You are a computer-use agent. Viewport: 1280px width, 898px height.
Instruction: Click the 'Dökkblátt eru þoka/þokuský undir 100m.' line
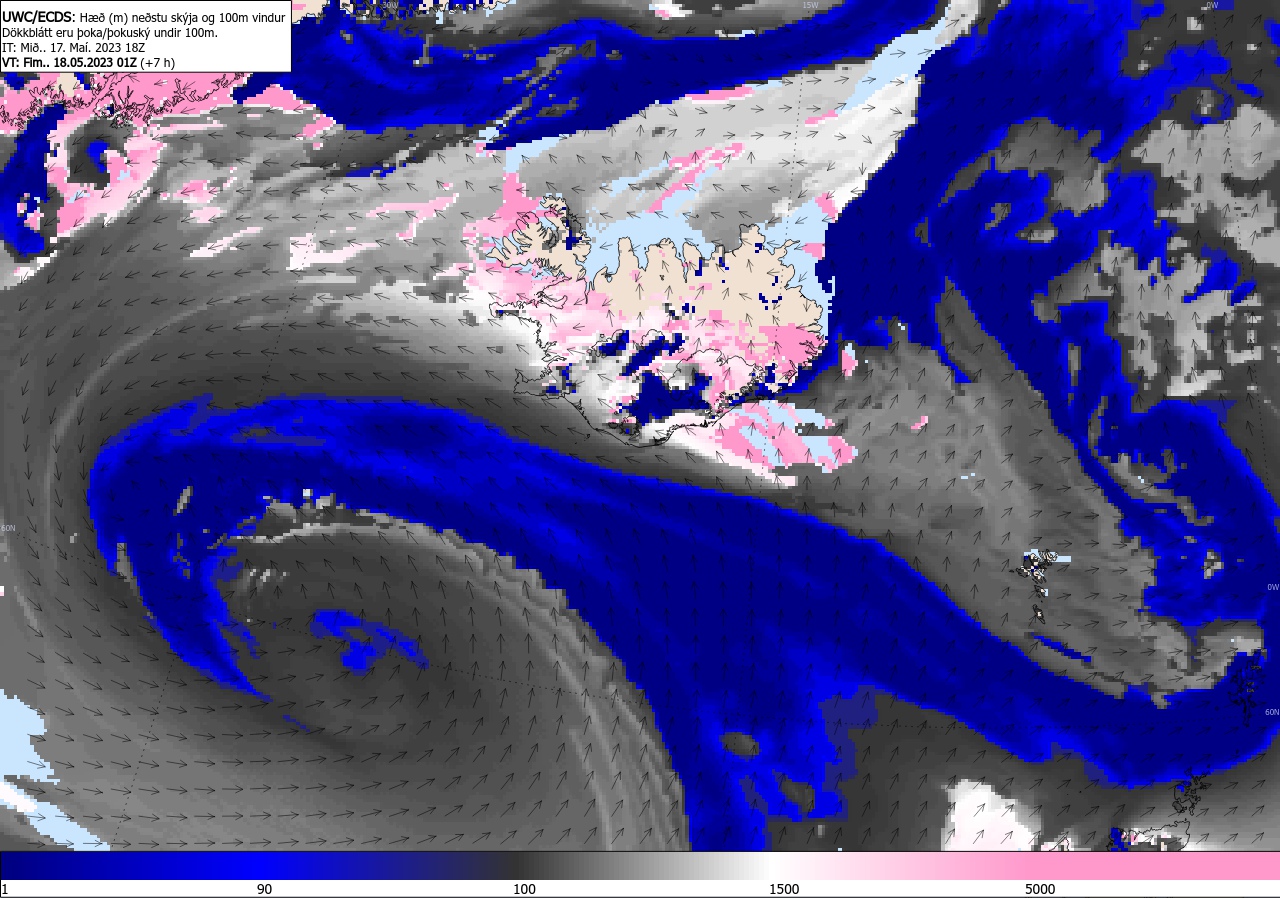coord(110,32)
